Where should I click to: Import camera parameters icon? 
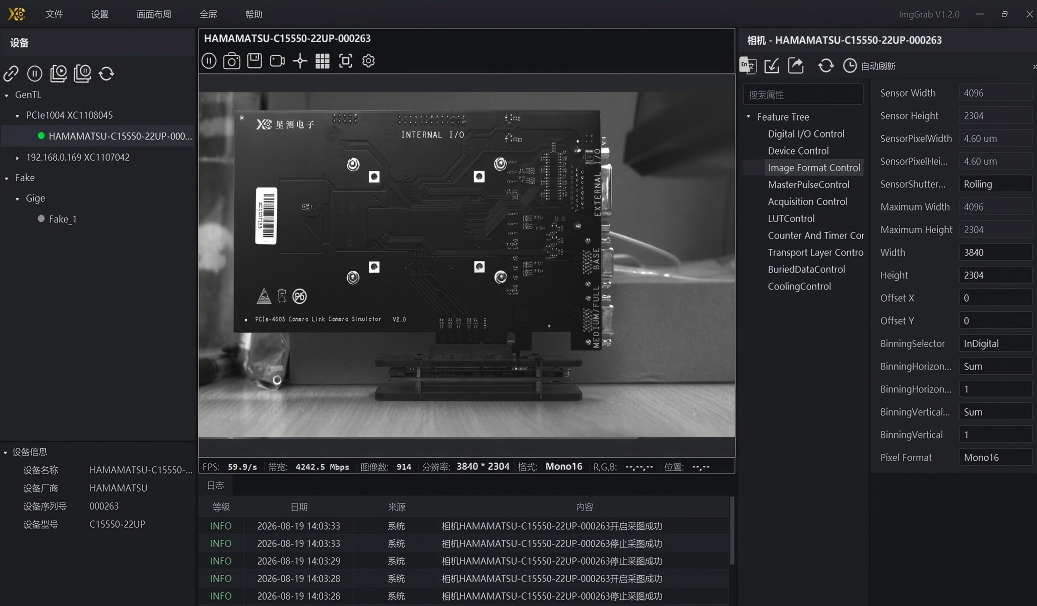tap(772, 65)
